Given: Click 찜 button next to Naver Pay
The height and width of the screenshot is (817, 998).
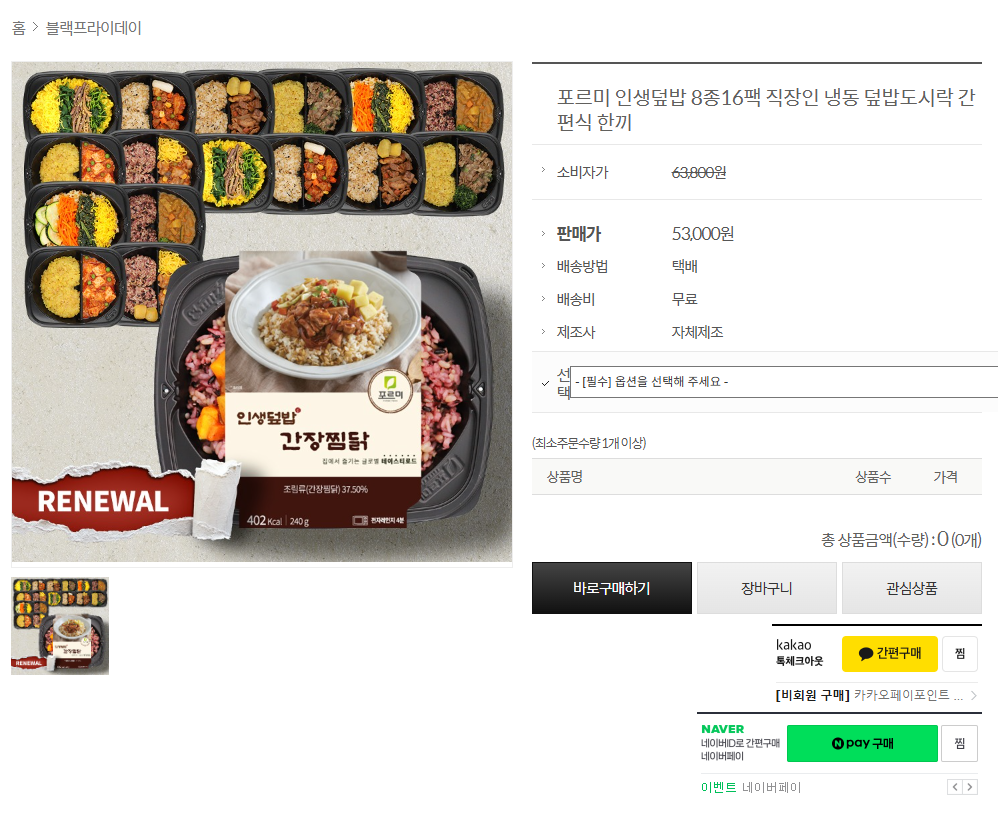Looking at the screenshot, I should [x=960, y=743].
